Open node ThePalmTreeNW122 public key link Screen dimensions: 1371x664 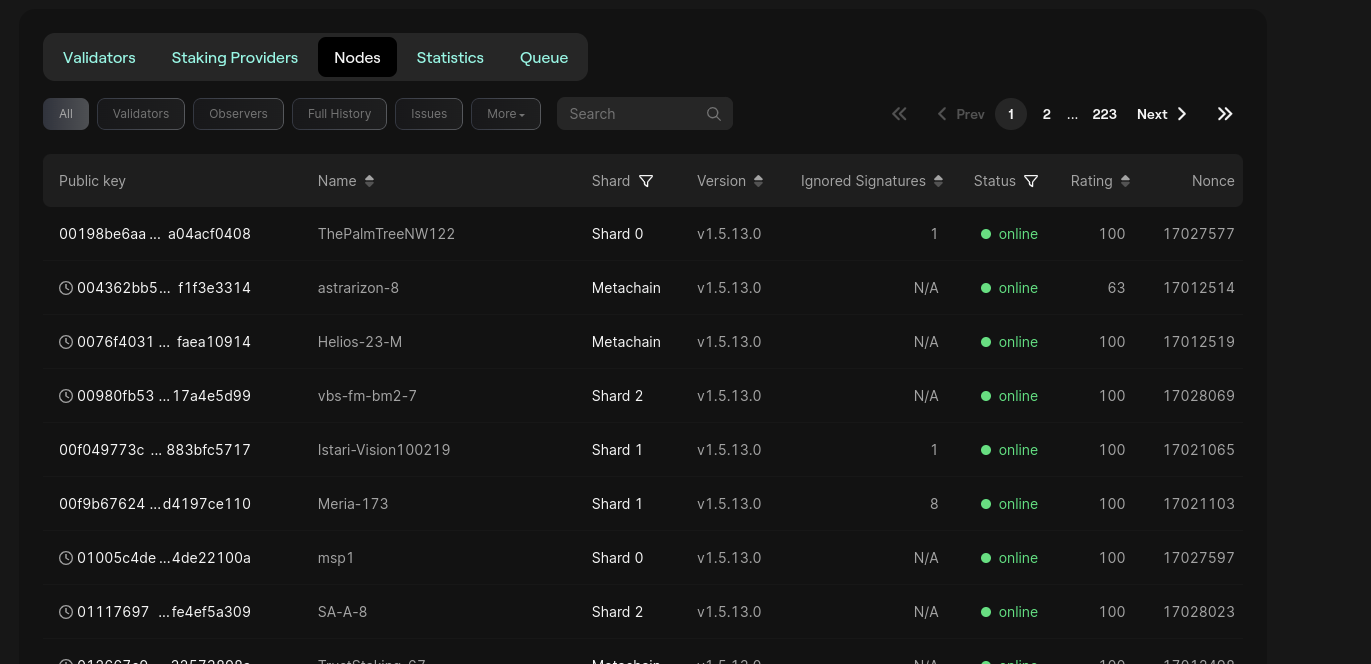pos(155,234)
